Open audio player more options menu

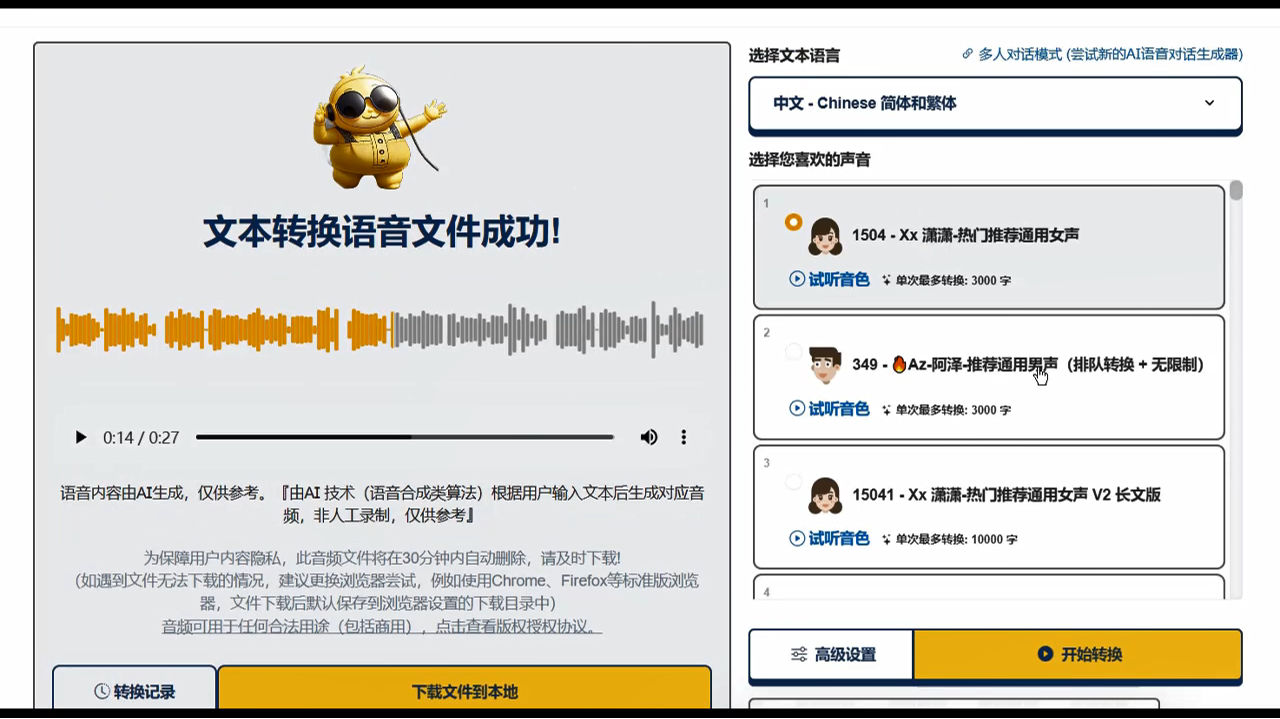click(684, 437)
